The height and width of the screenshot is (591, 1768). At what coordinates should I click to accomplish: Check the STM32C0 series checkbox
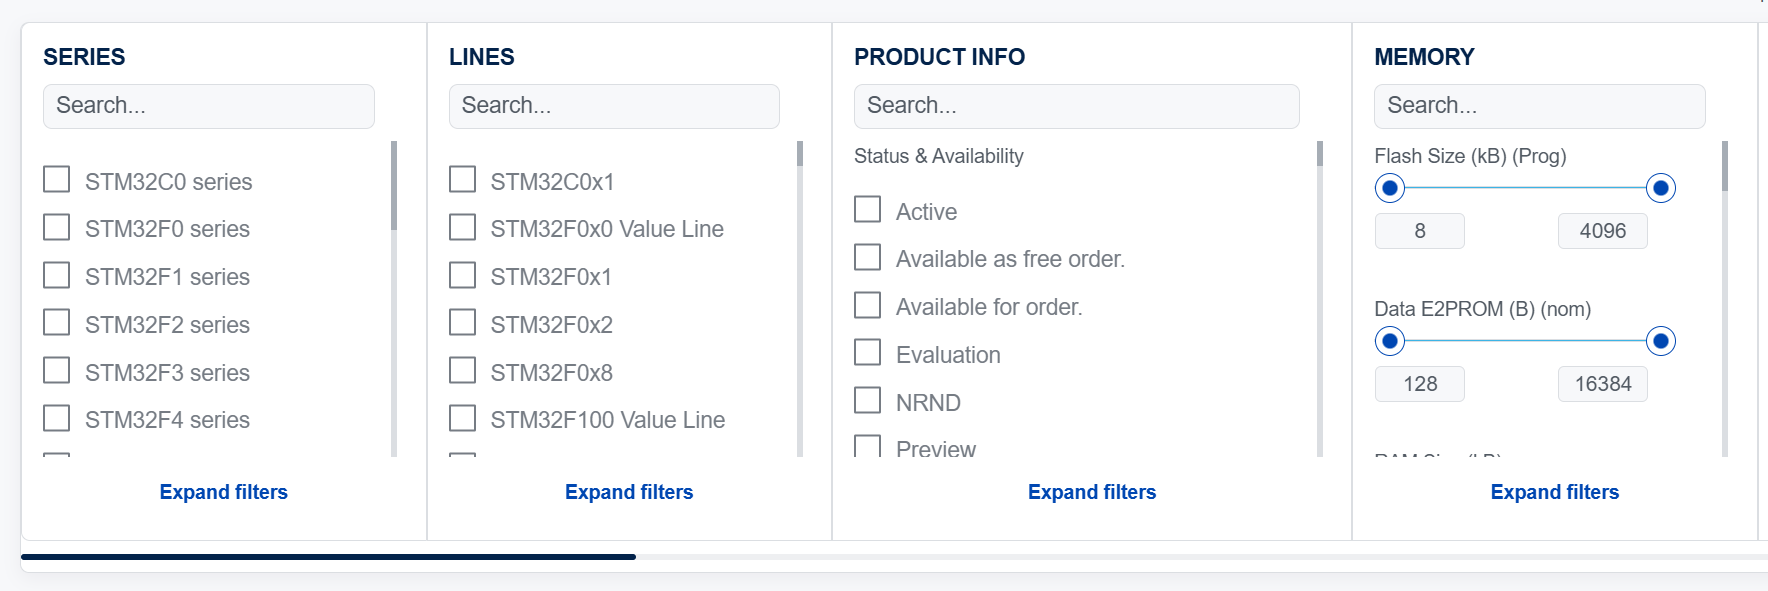(x=57, y=180)
